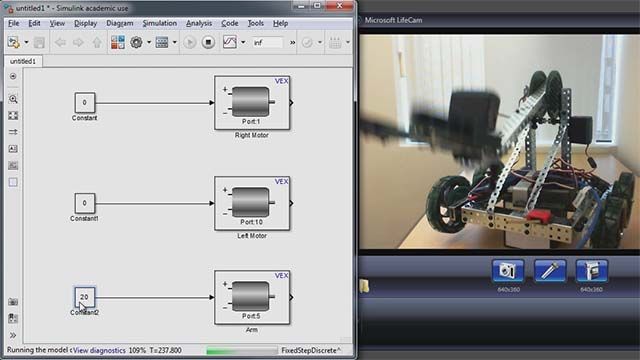Click the Left Motor block label

click(252, 236)
